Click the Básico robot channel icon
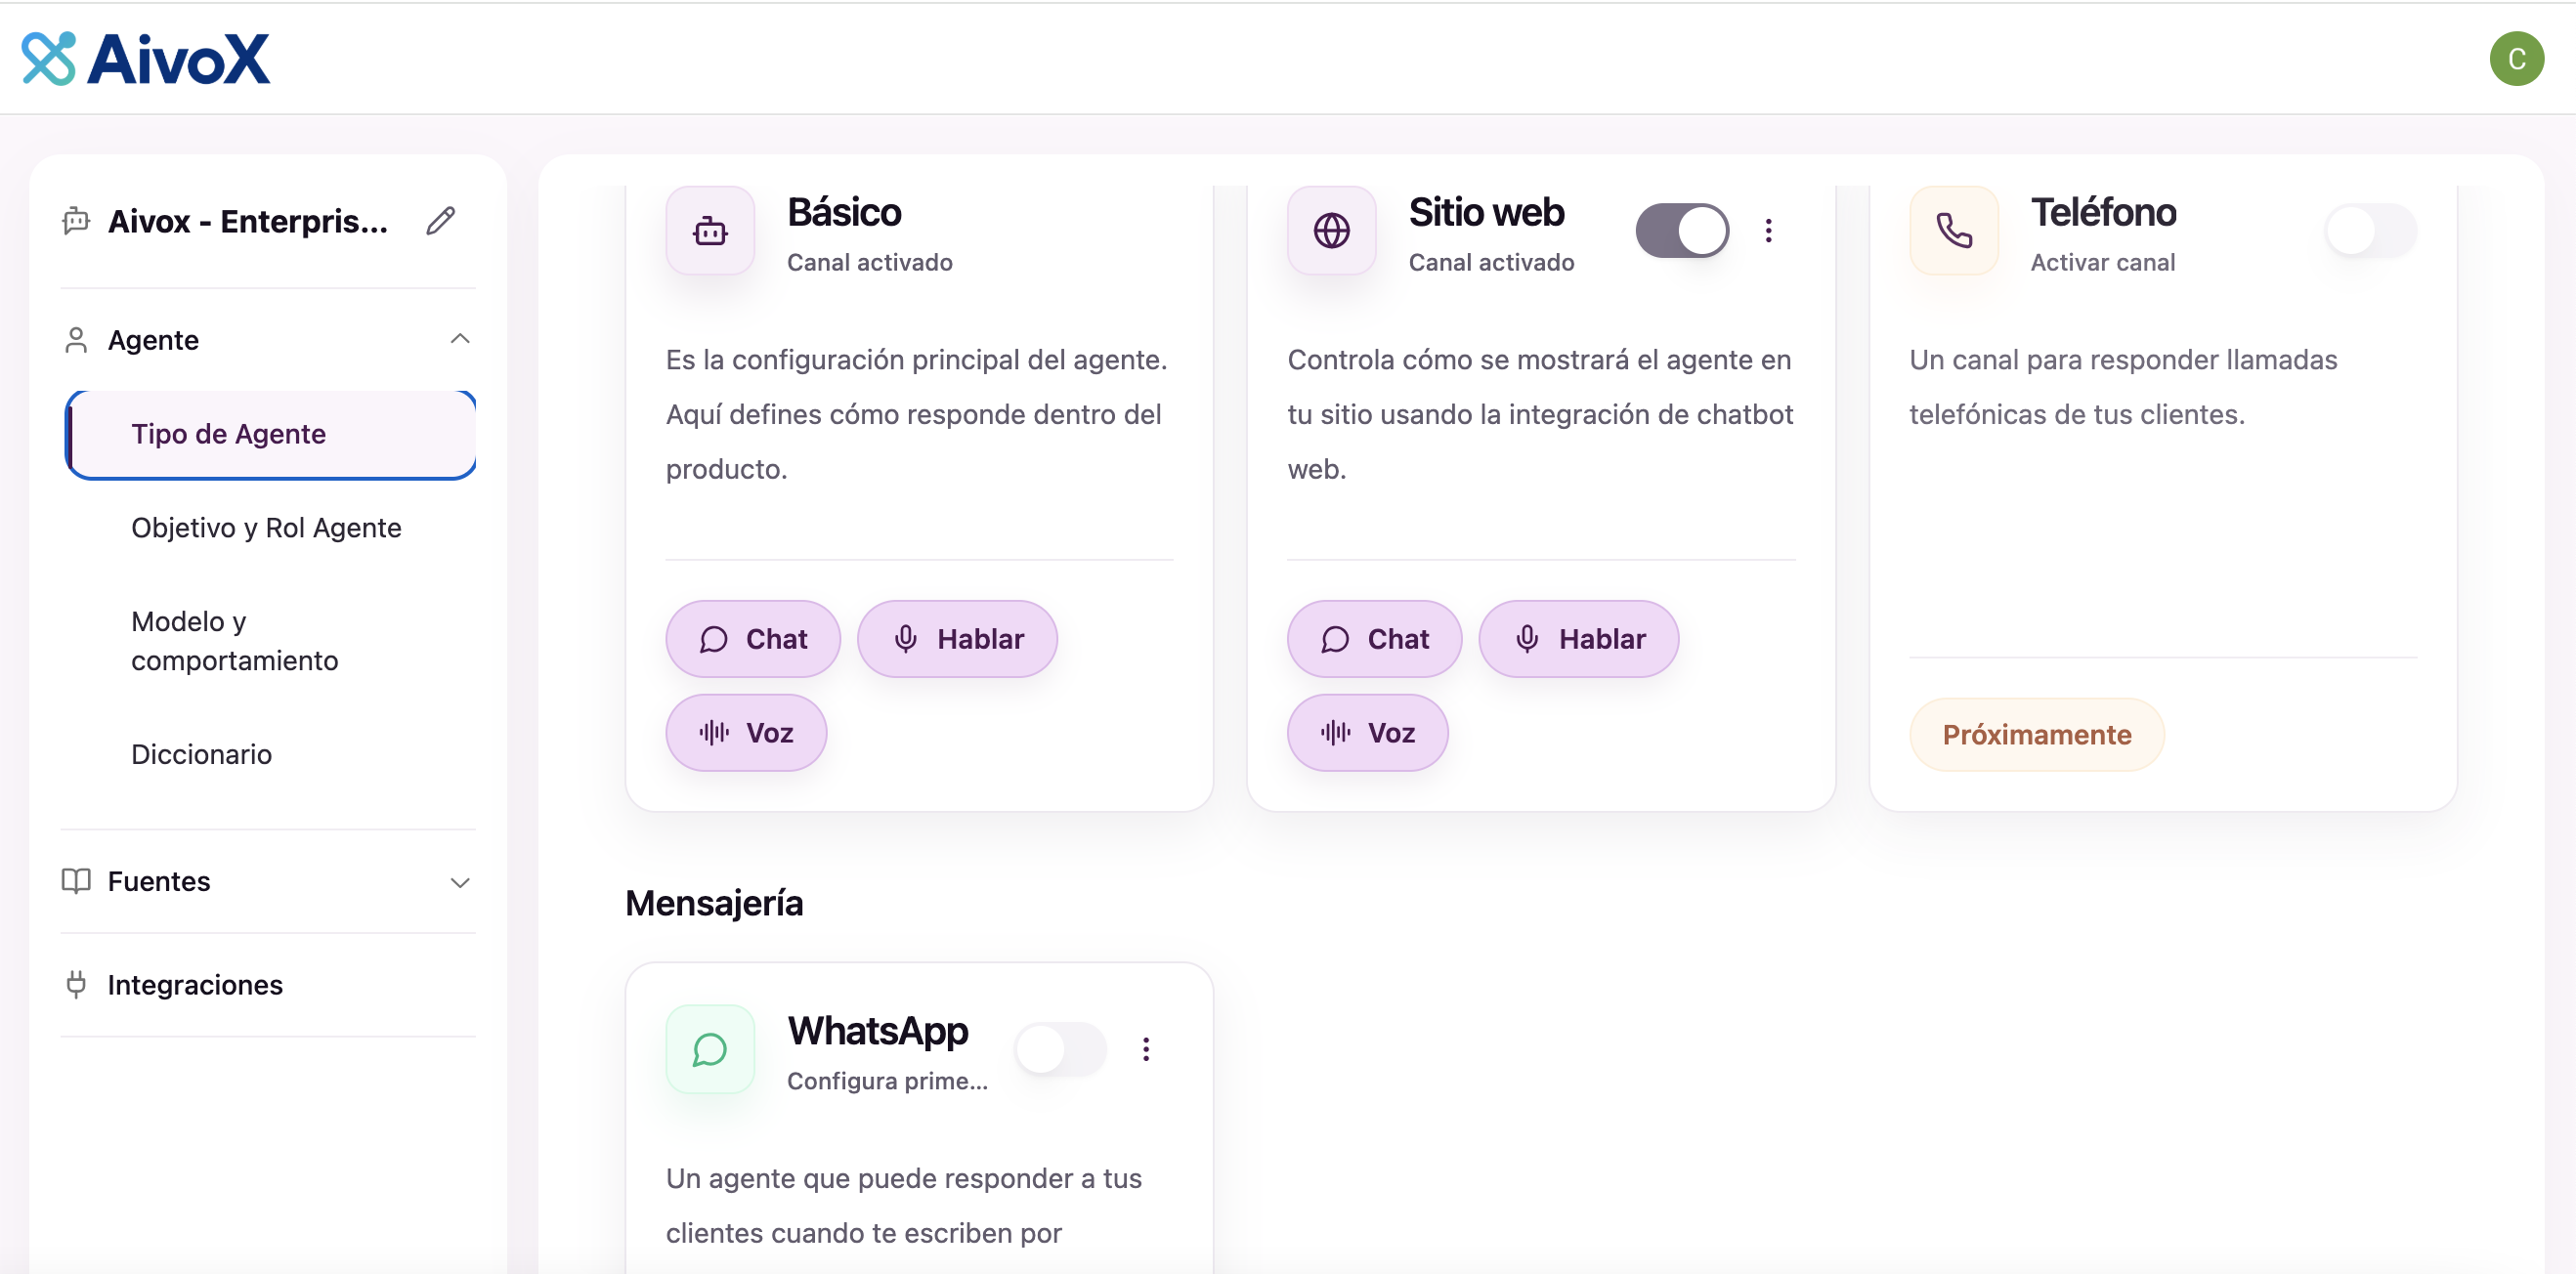The height and width of the screenshot is (1274, 2576). pyautogui.click(x=710, y=231)
